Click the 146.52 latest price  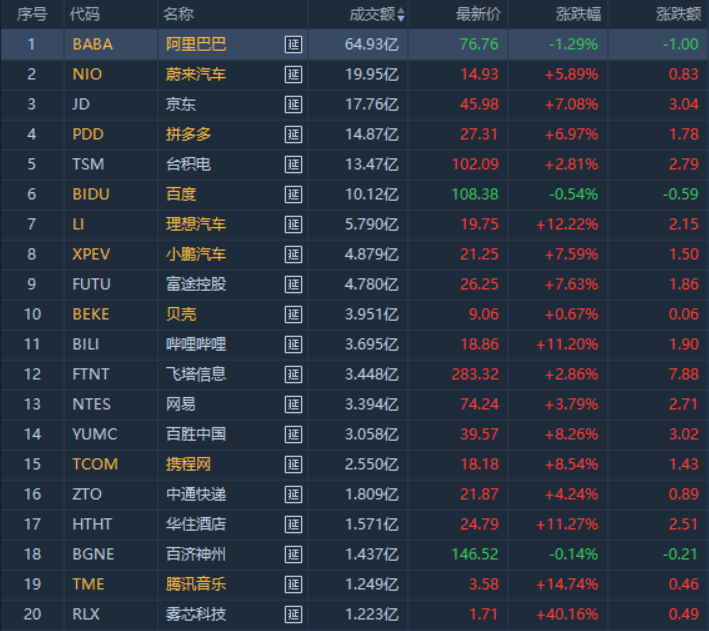475,555
